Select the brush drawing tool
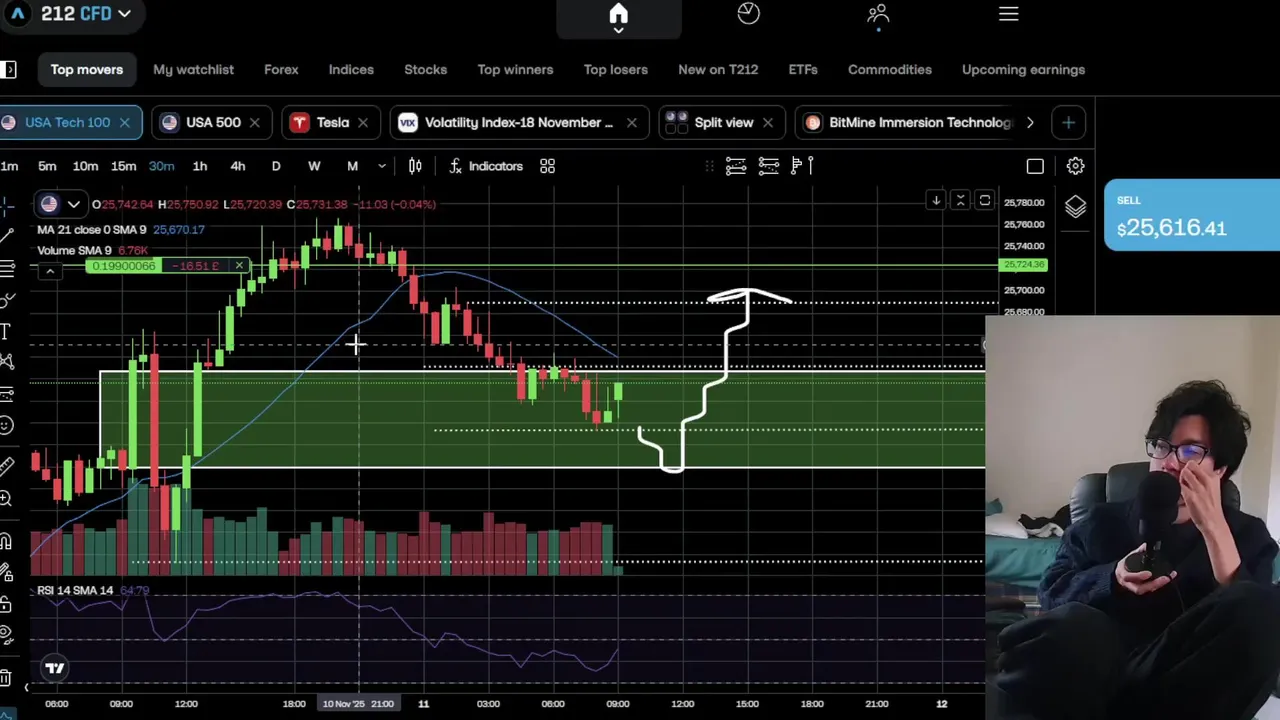The height and width of the screenshot is (720, 1280). pyautogui.click(x=6, y=300)
